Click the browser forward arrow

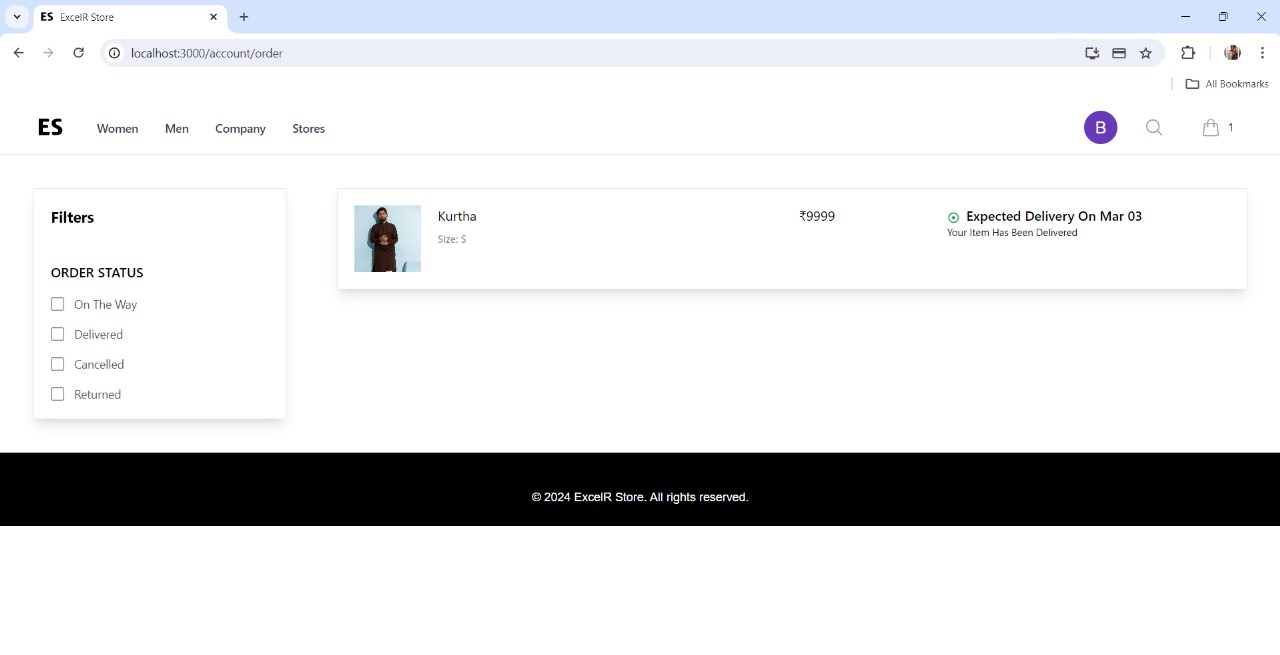48,53
